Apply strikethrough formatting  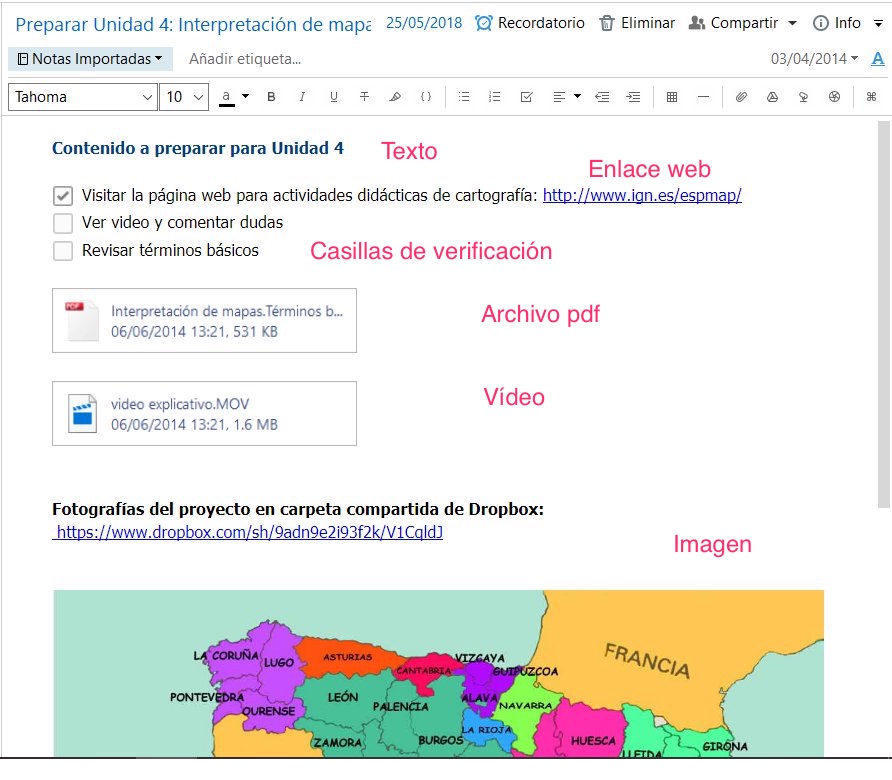click(364, 97)
